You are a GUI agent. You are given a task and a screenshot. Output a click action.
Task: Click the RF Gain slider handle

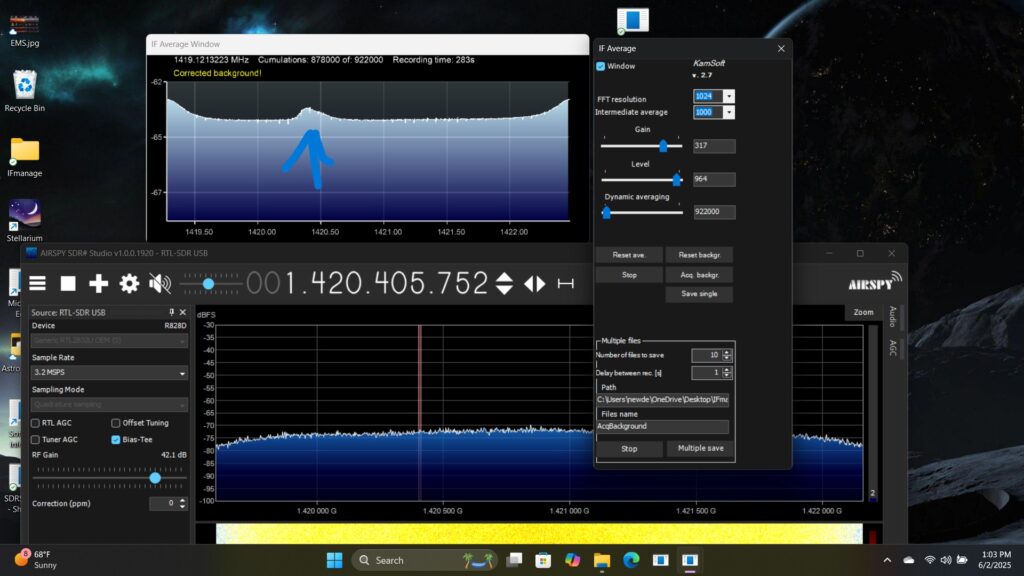point(155,478)
